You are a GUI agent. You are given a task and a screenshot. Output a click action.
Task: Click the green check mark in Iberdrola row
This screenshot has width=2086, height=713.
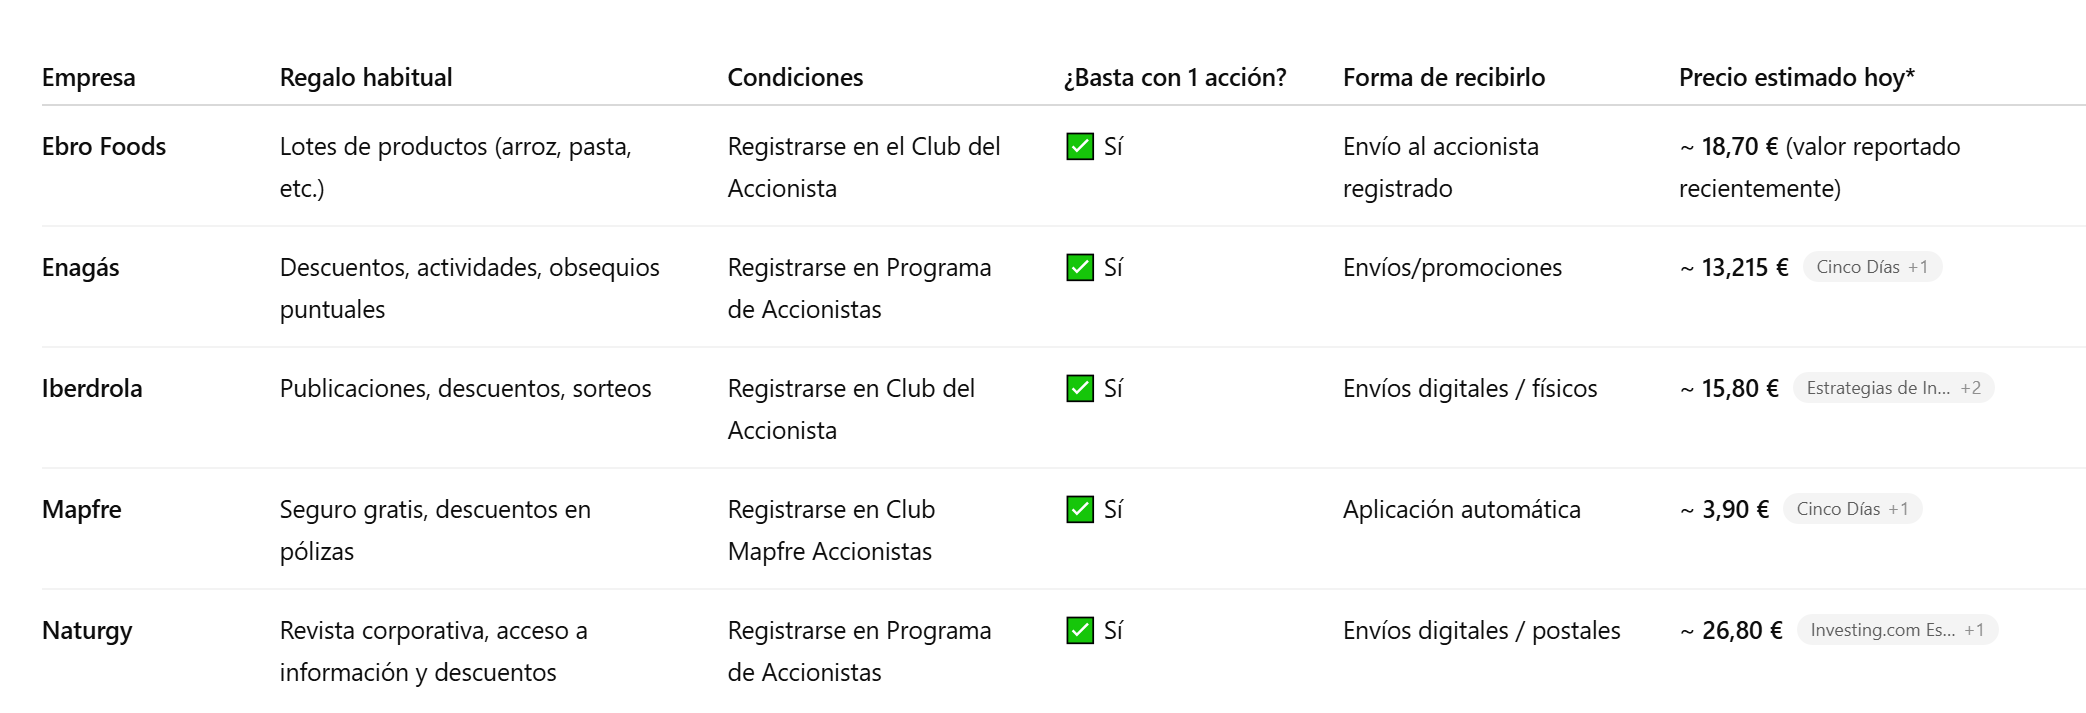[x=1080, y=389]
